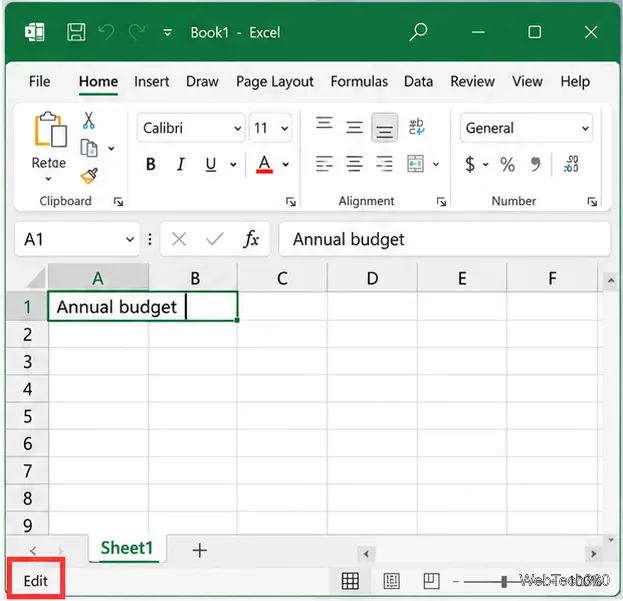Switch to Page Layout view icon
The width and height of the screenshot is (623, 601).
click(391, 582)
